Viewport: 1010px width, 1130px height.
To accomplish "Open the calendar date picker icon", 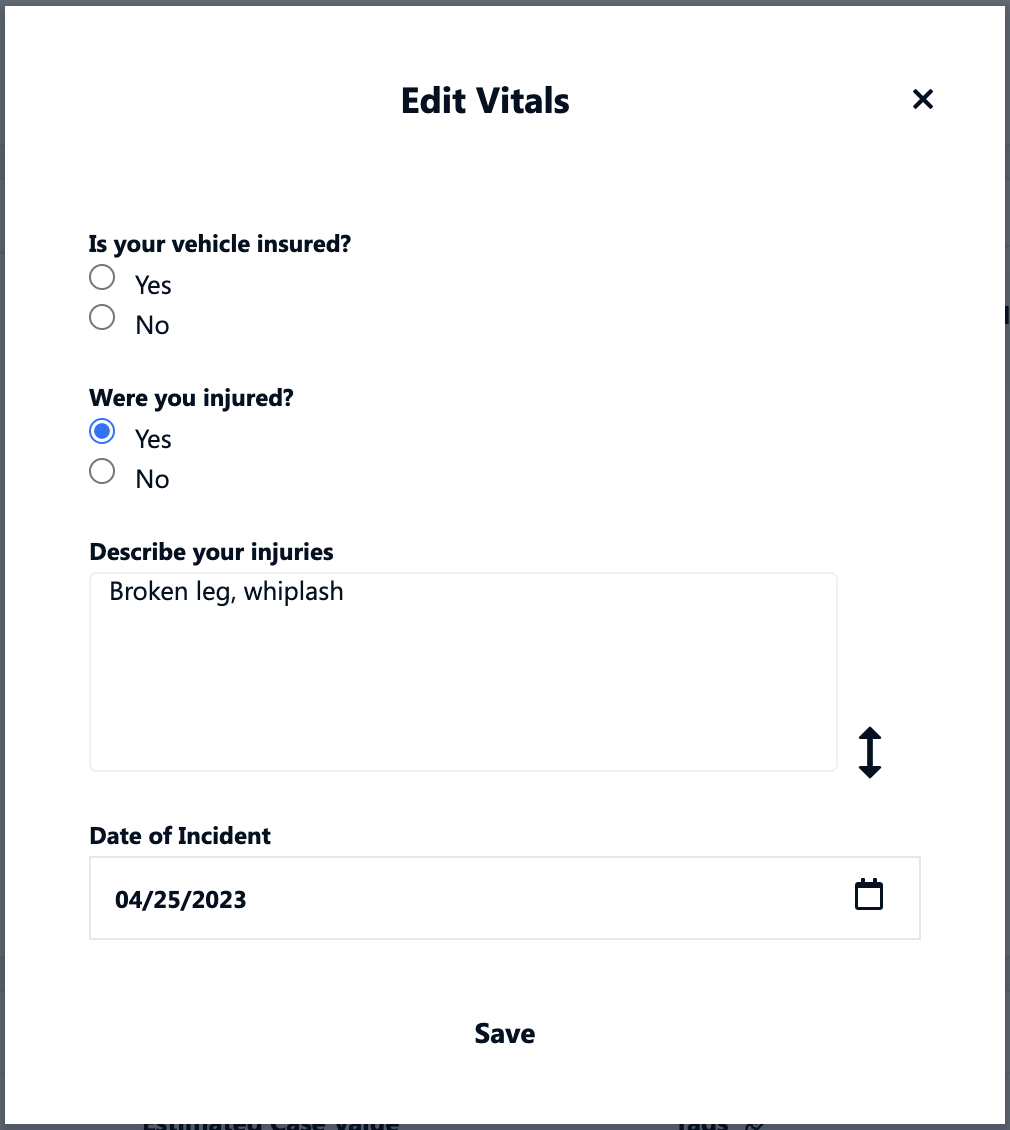I will click(869, 895).
